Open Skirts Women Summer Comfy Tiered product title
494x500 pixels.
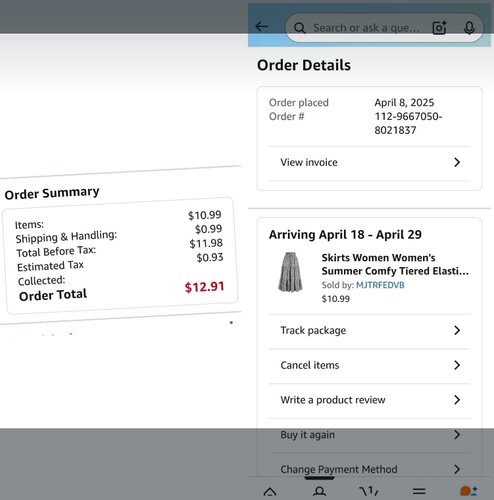coord(395,264)
